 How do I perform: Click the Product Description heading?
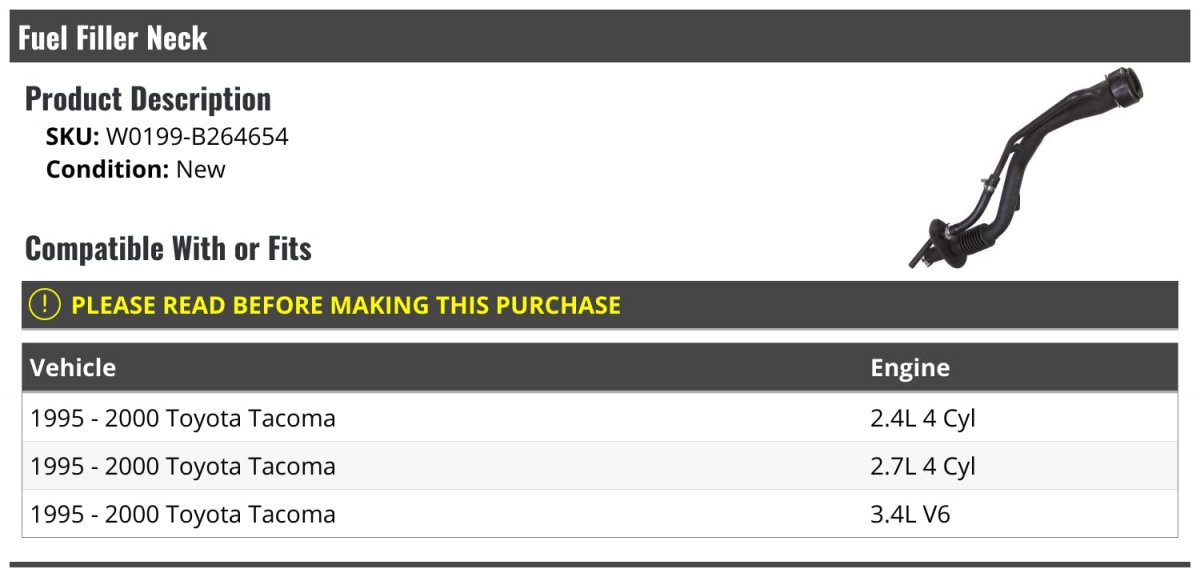148,98
